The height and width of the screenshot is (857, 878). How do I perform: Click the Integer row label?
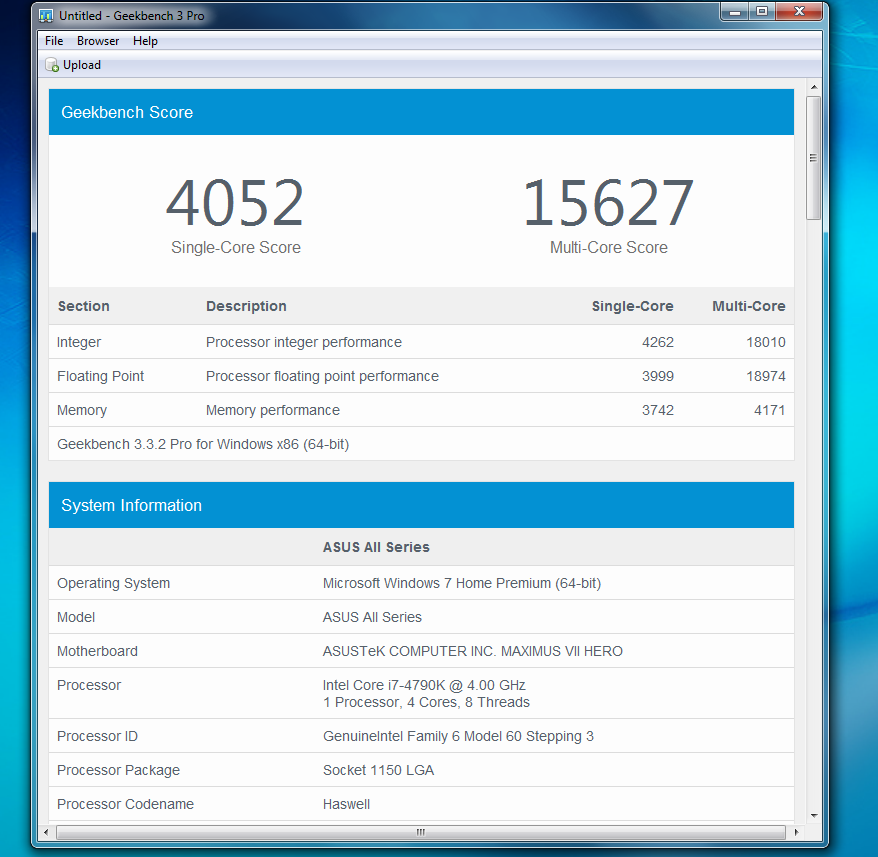[x=79, y=342]
